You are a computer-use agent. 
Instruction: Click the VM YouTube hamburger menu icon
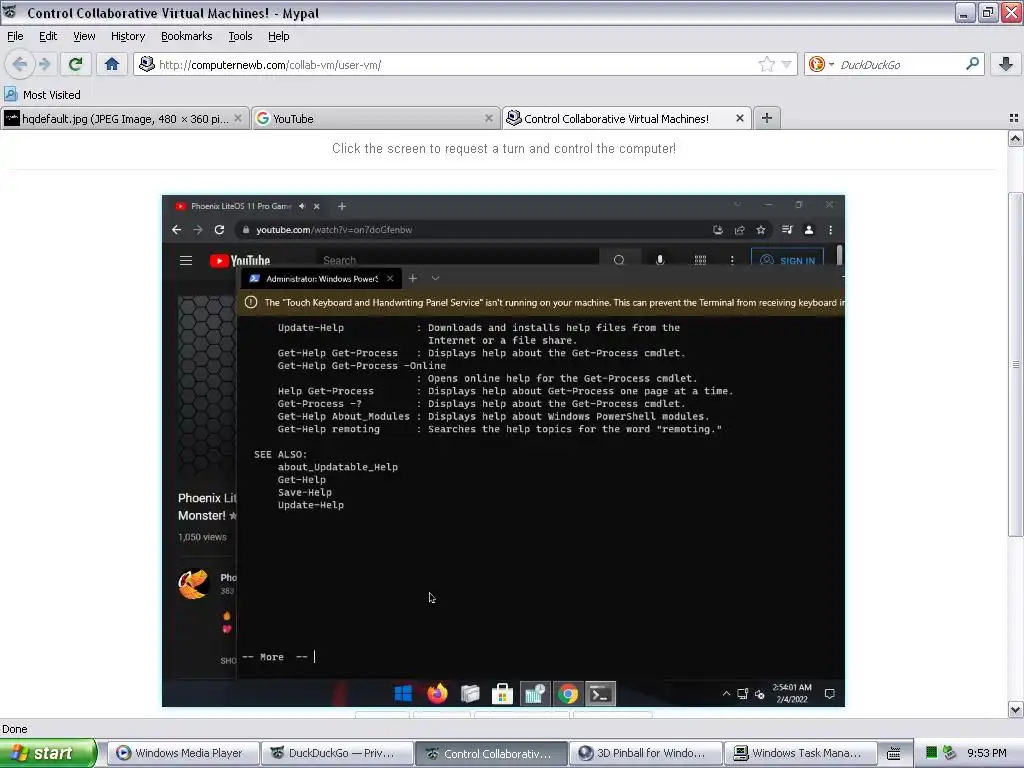point(185,261)
